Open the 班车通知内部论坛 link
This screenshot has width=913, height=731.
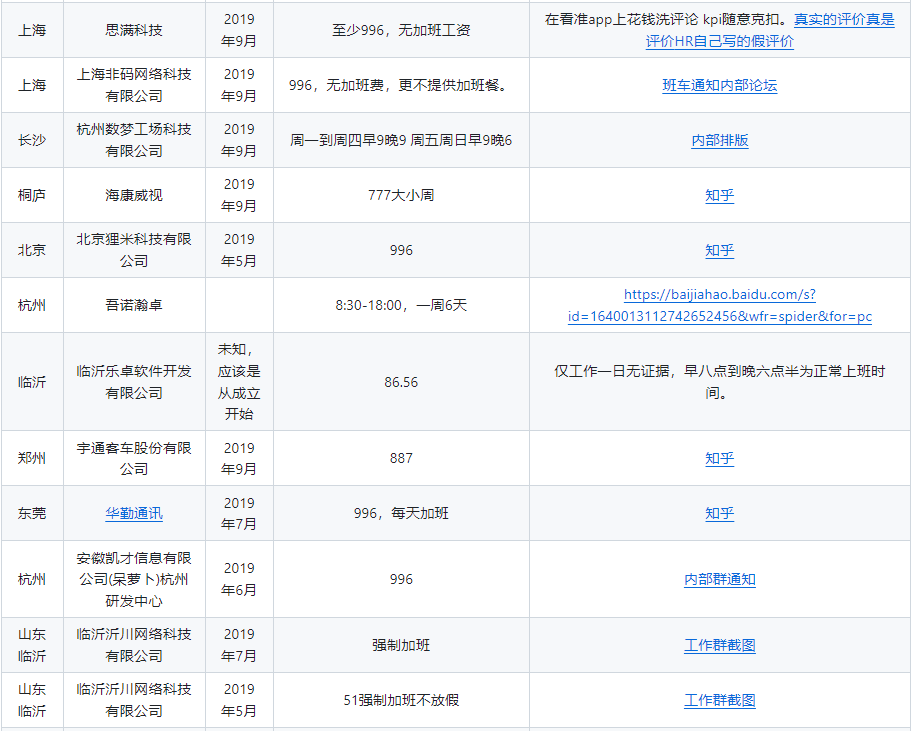point(720,85)
